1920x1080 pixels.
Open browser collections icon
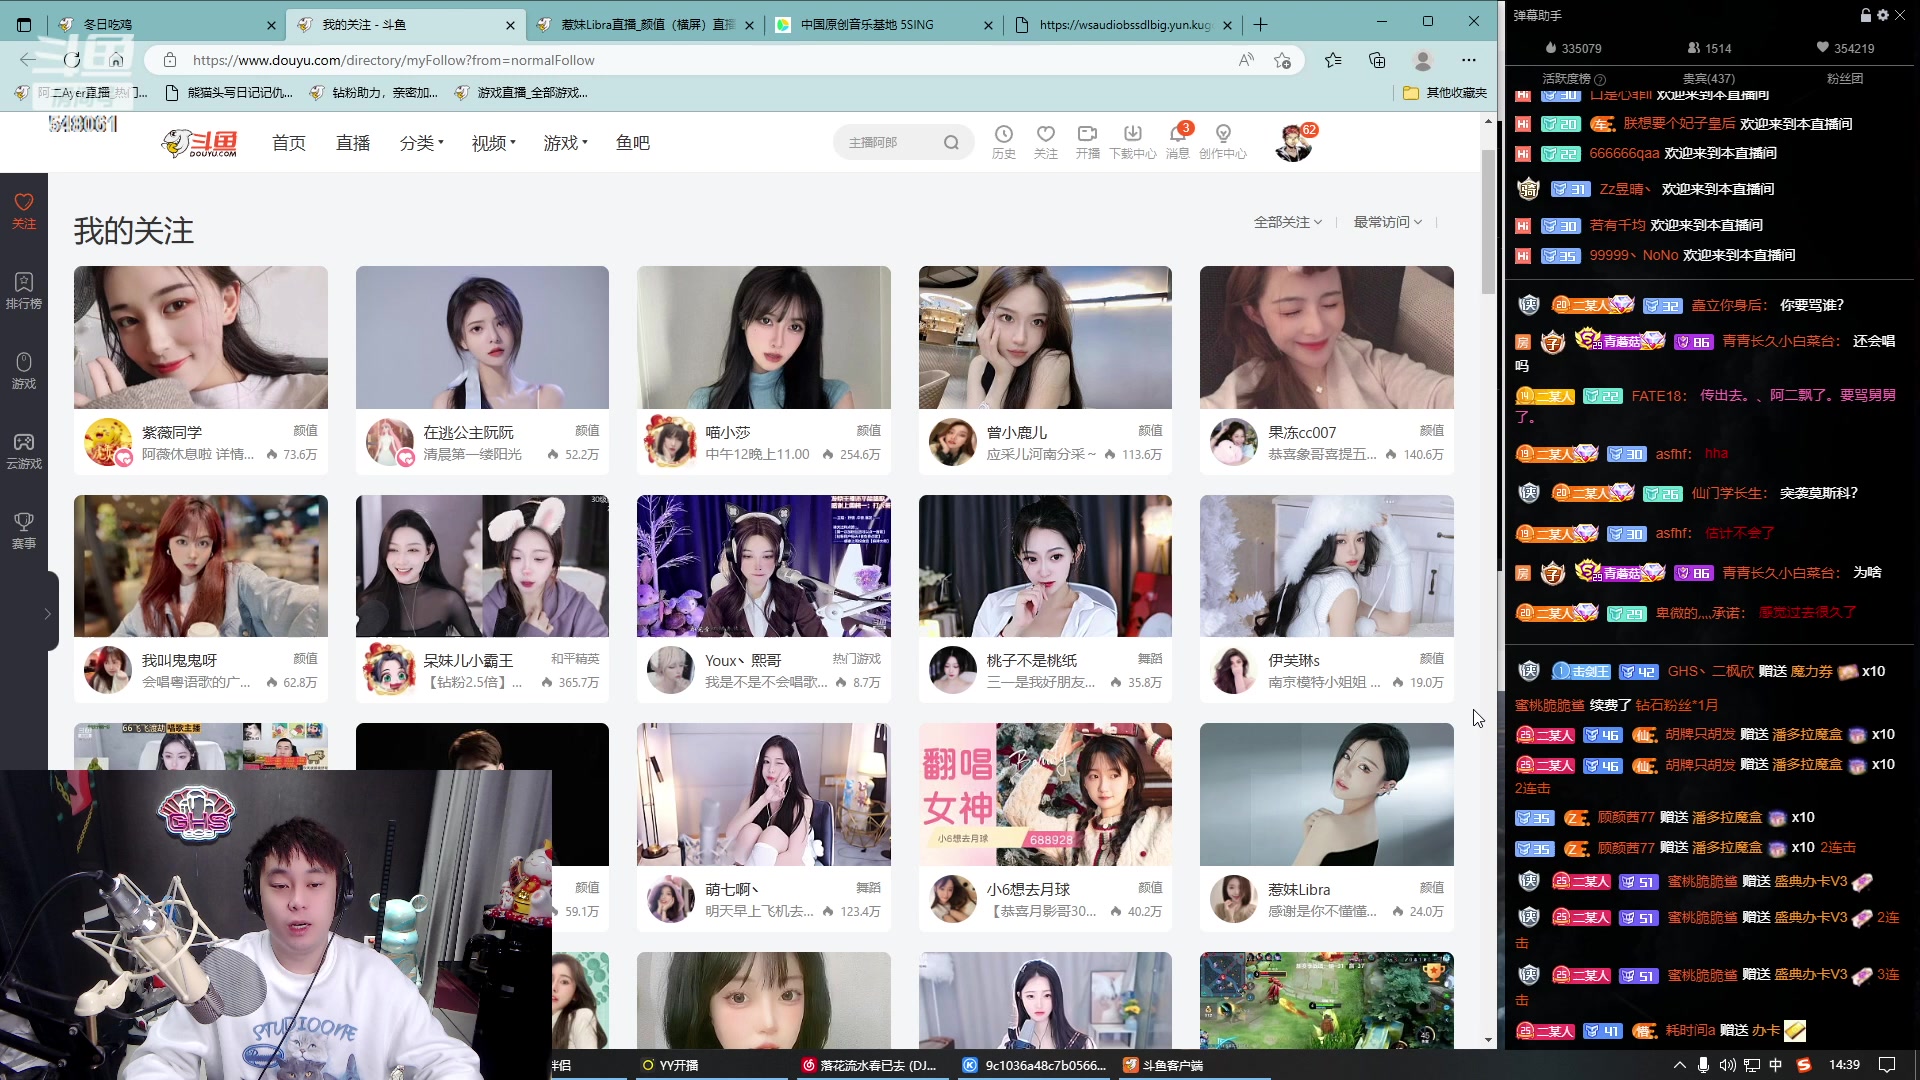[1377, 60]
